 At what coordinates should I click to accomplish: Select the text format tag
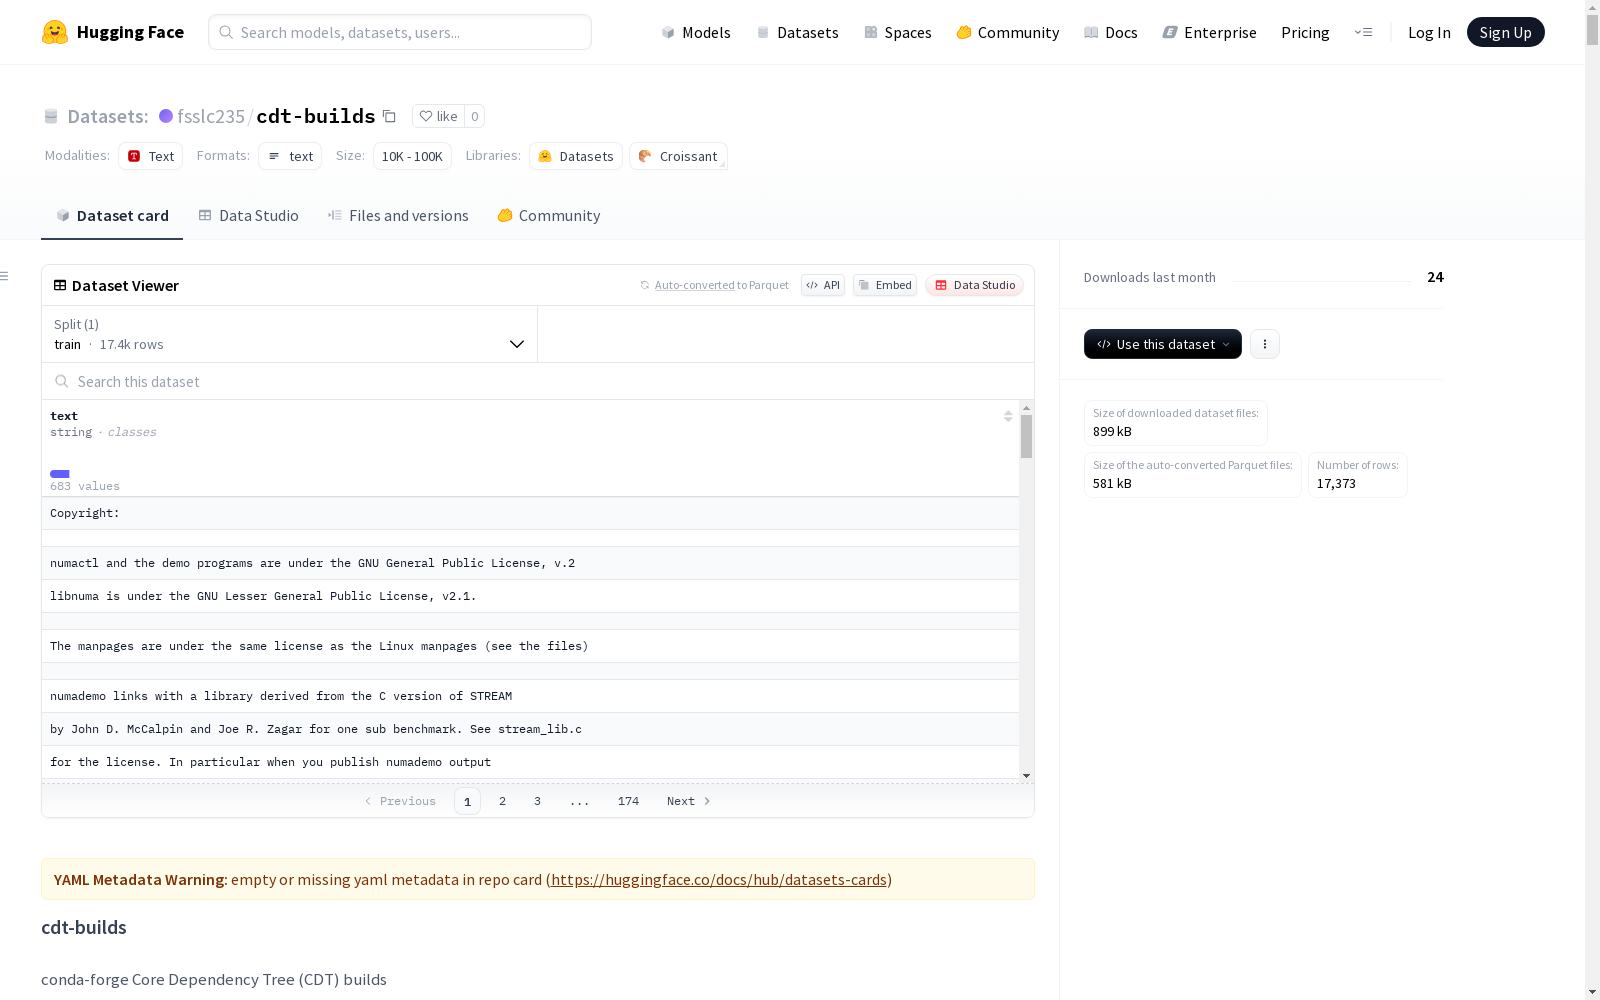tap(290, 156)
